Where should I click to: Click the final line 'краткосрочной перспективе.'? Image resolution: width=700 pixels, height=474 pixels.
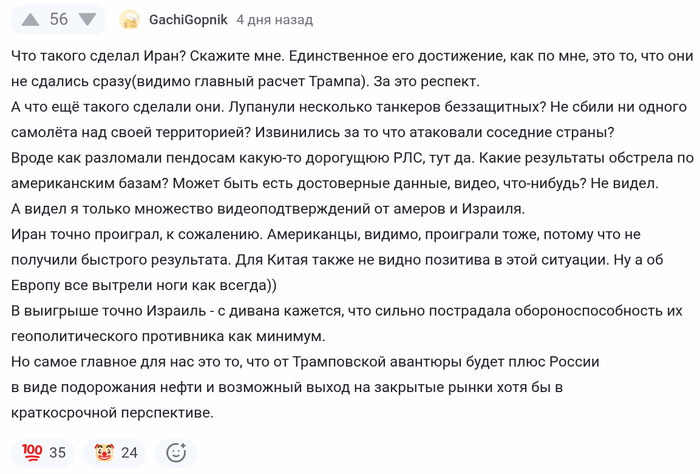(110, 413)
